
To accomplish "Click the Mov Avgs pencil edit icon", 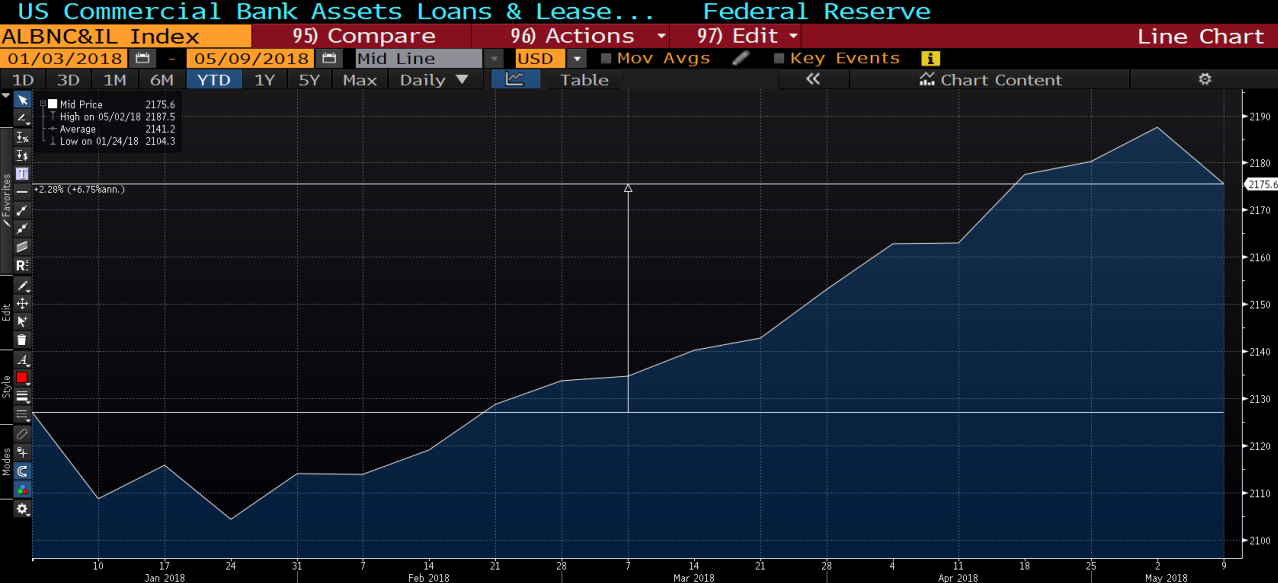I will [x=740, y=58].
